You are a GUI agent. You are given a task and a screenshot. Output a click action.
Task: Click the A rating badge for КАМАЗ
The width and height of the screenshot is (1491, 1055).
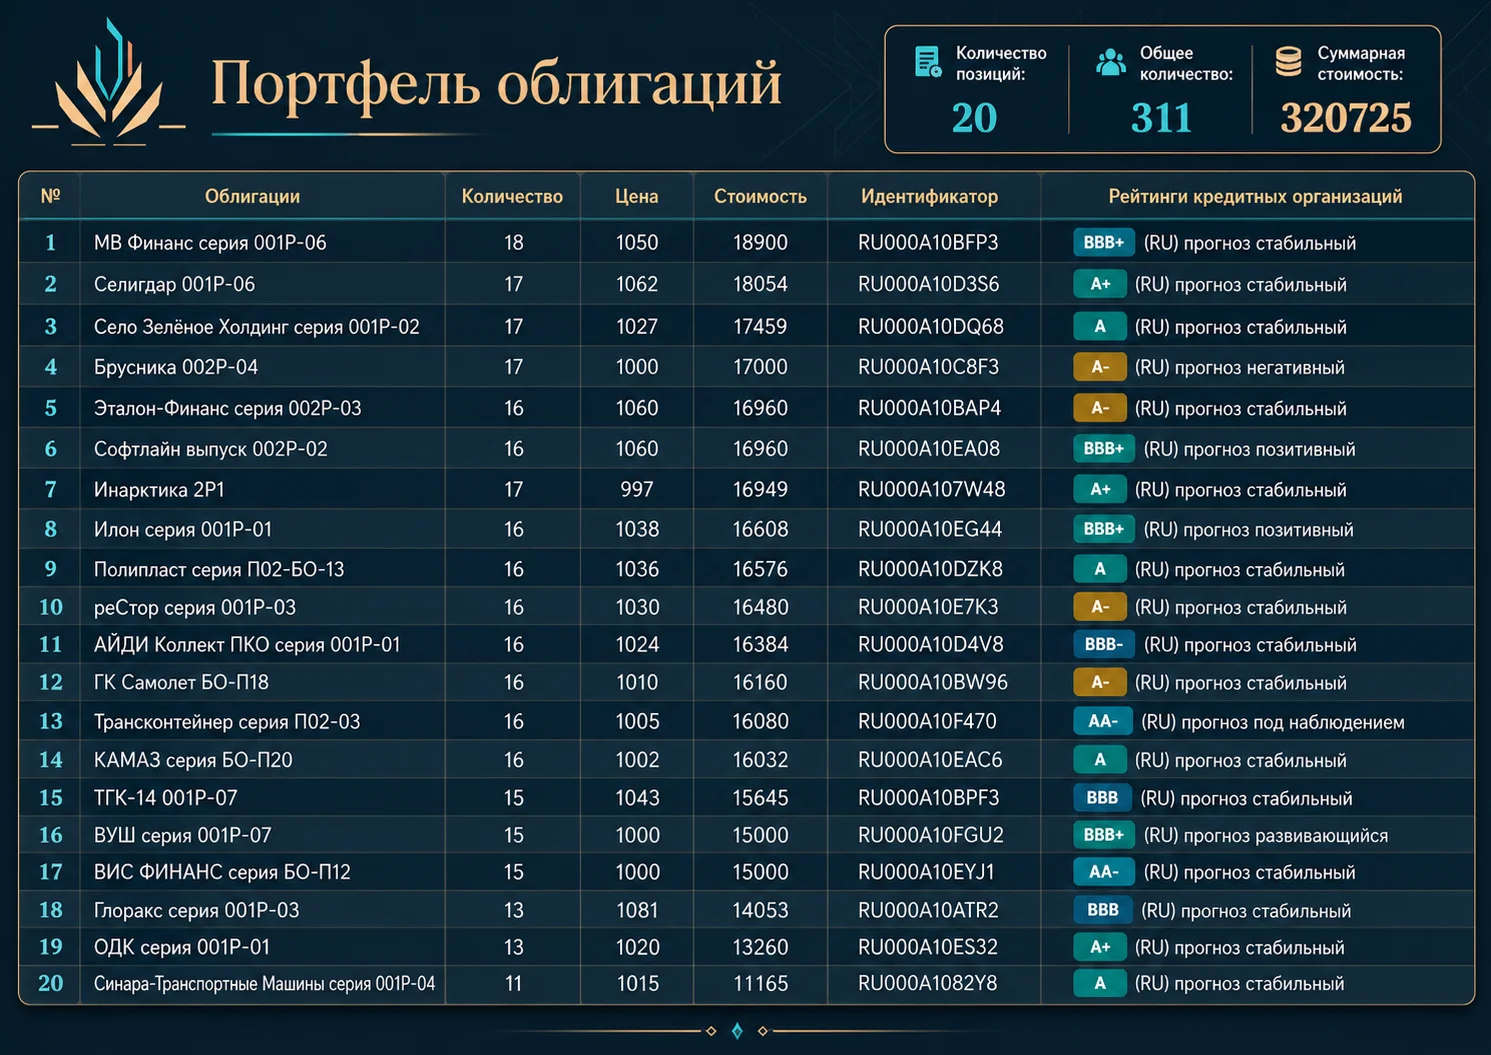[x=1100, y=760]
